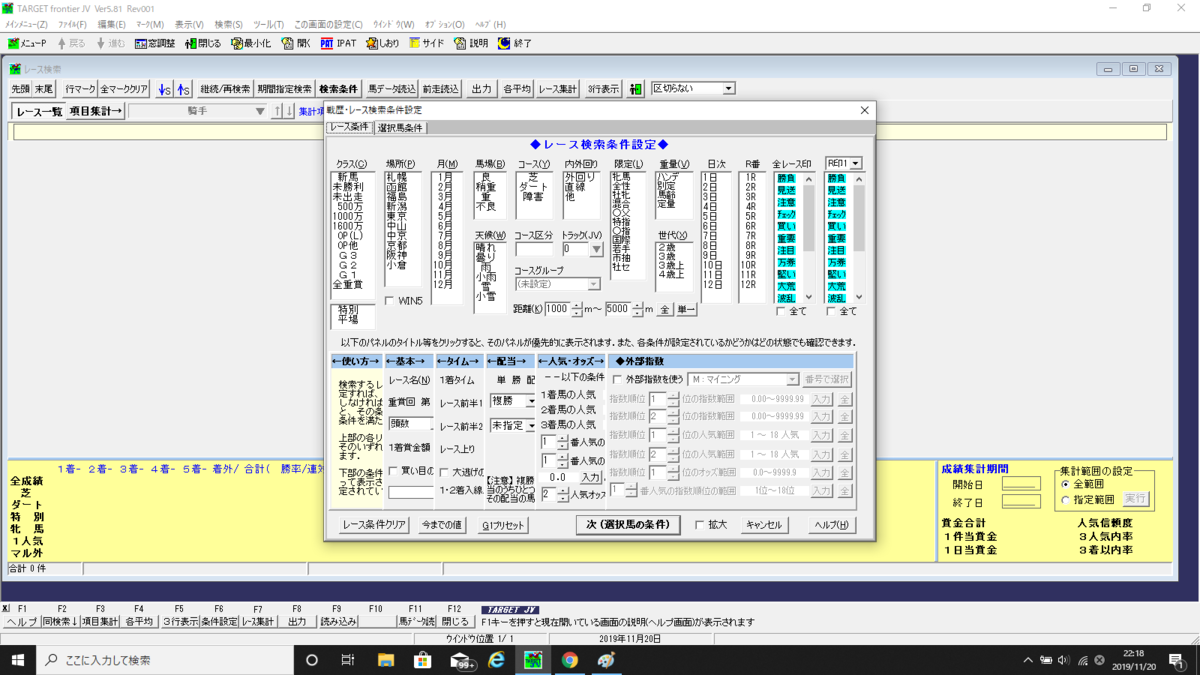Check 全て under RE印1 list
The image size is (1200, 675).
click(832, 312)
